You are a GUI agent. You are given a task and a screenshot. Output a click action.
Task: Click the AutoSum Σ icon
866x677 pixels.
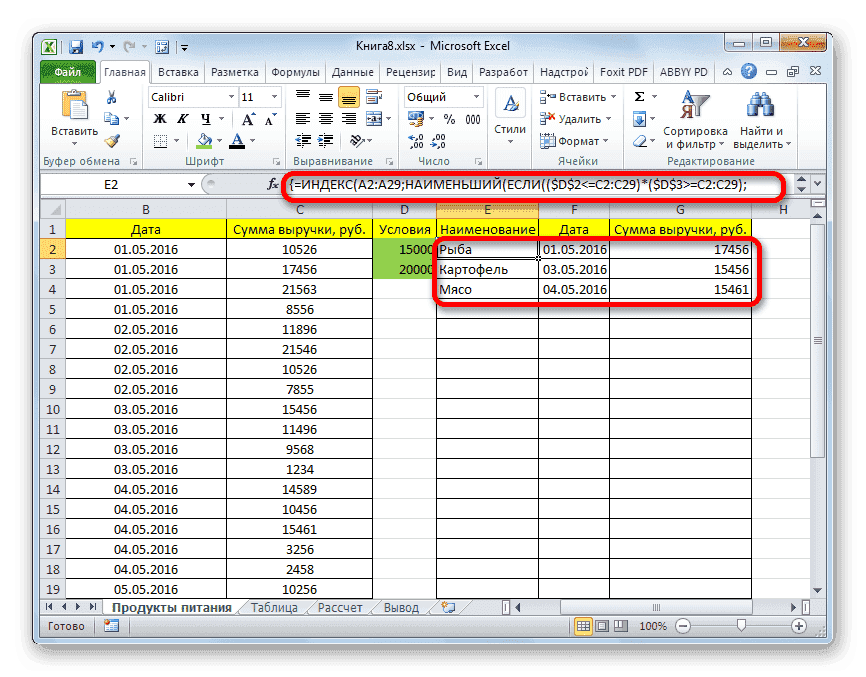tap(639, 97)
